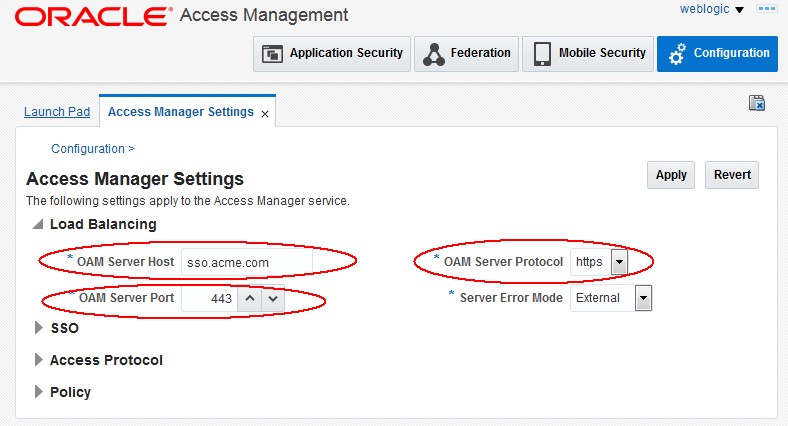Screen dimensions: 788x426
Task: Open the Federation section
Action: pyautogui.click(x=466, y=53)
